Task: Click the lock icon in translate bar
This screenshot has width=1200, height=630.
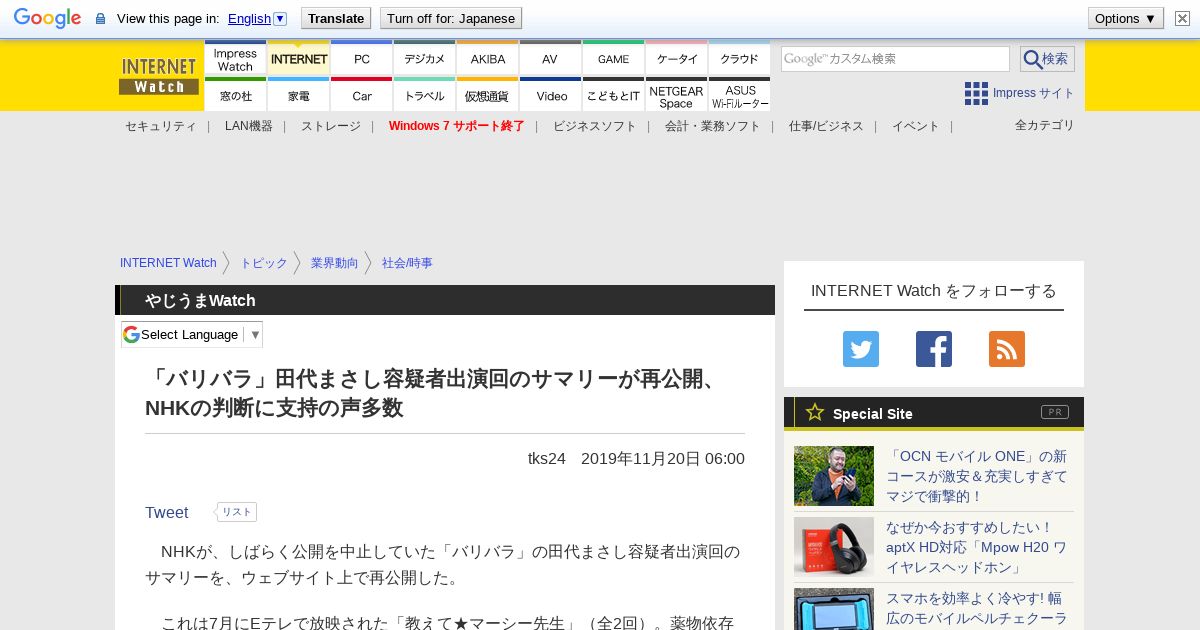Action: [100, 19]
